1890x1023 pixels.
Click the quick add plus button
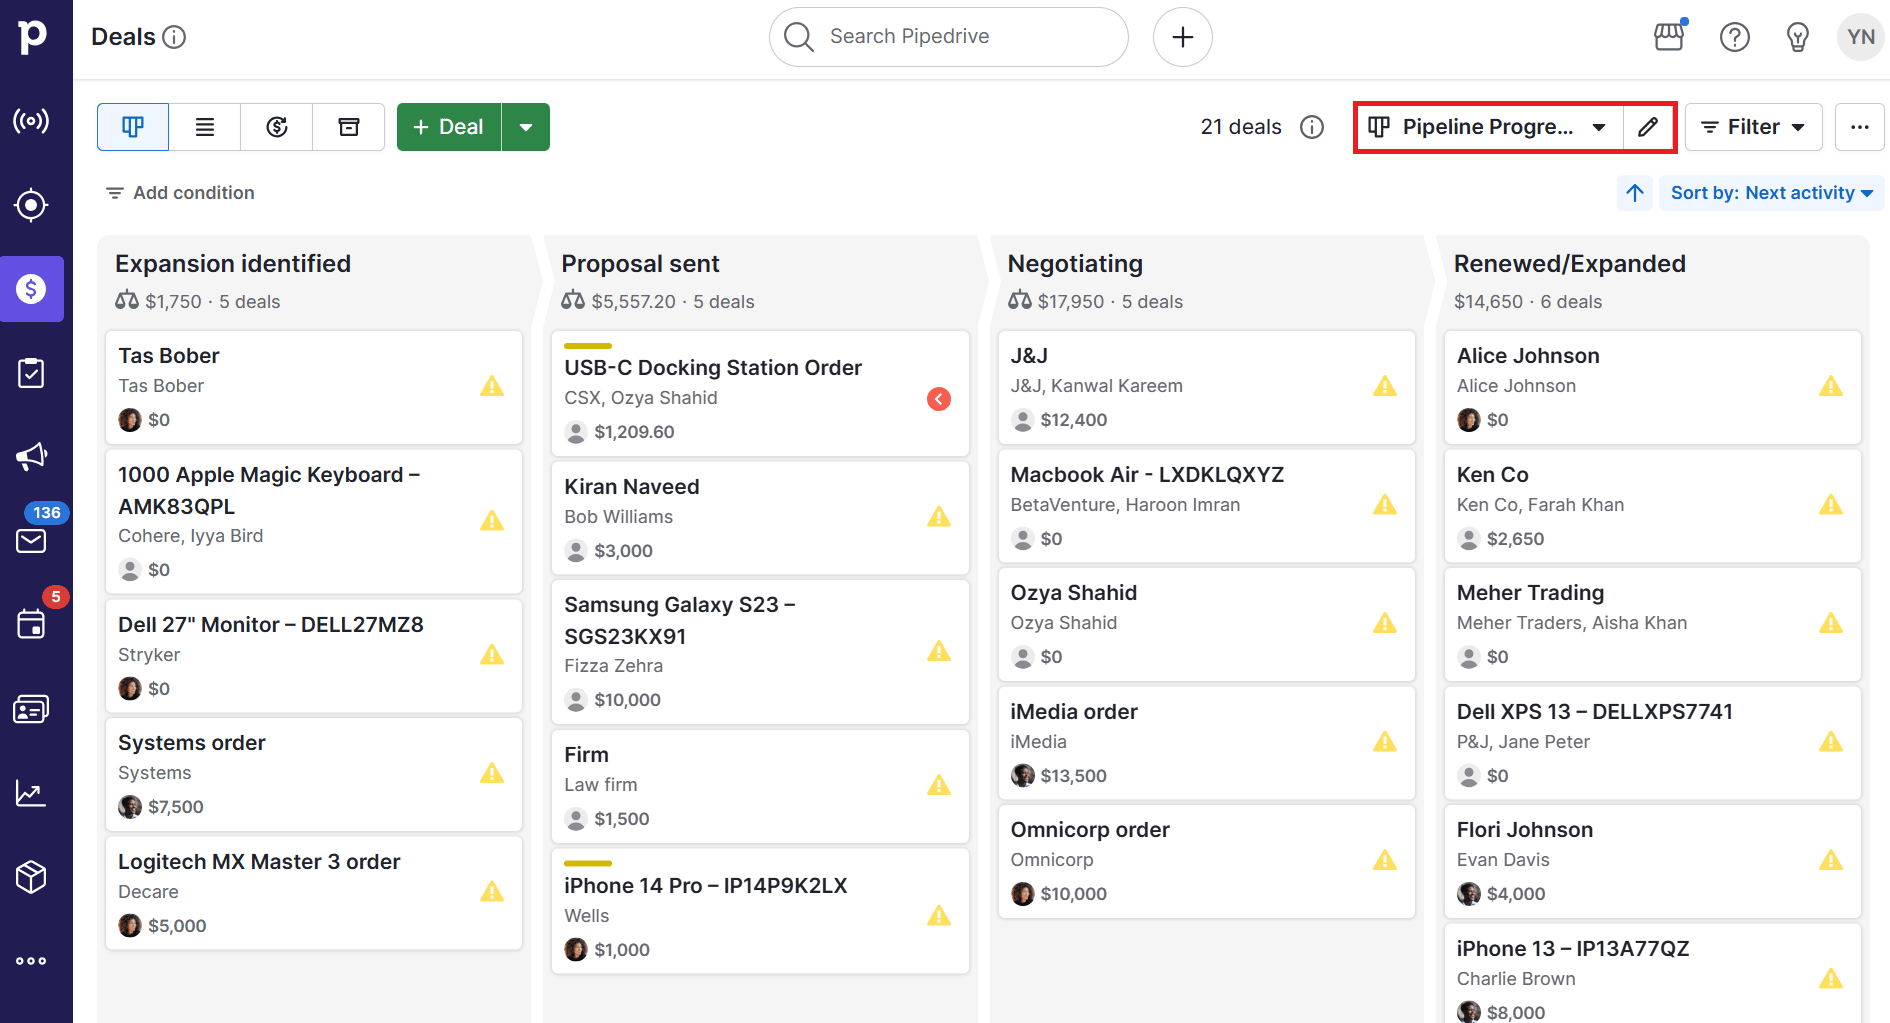pos(1183,37)
